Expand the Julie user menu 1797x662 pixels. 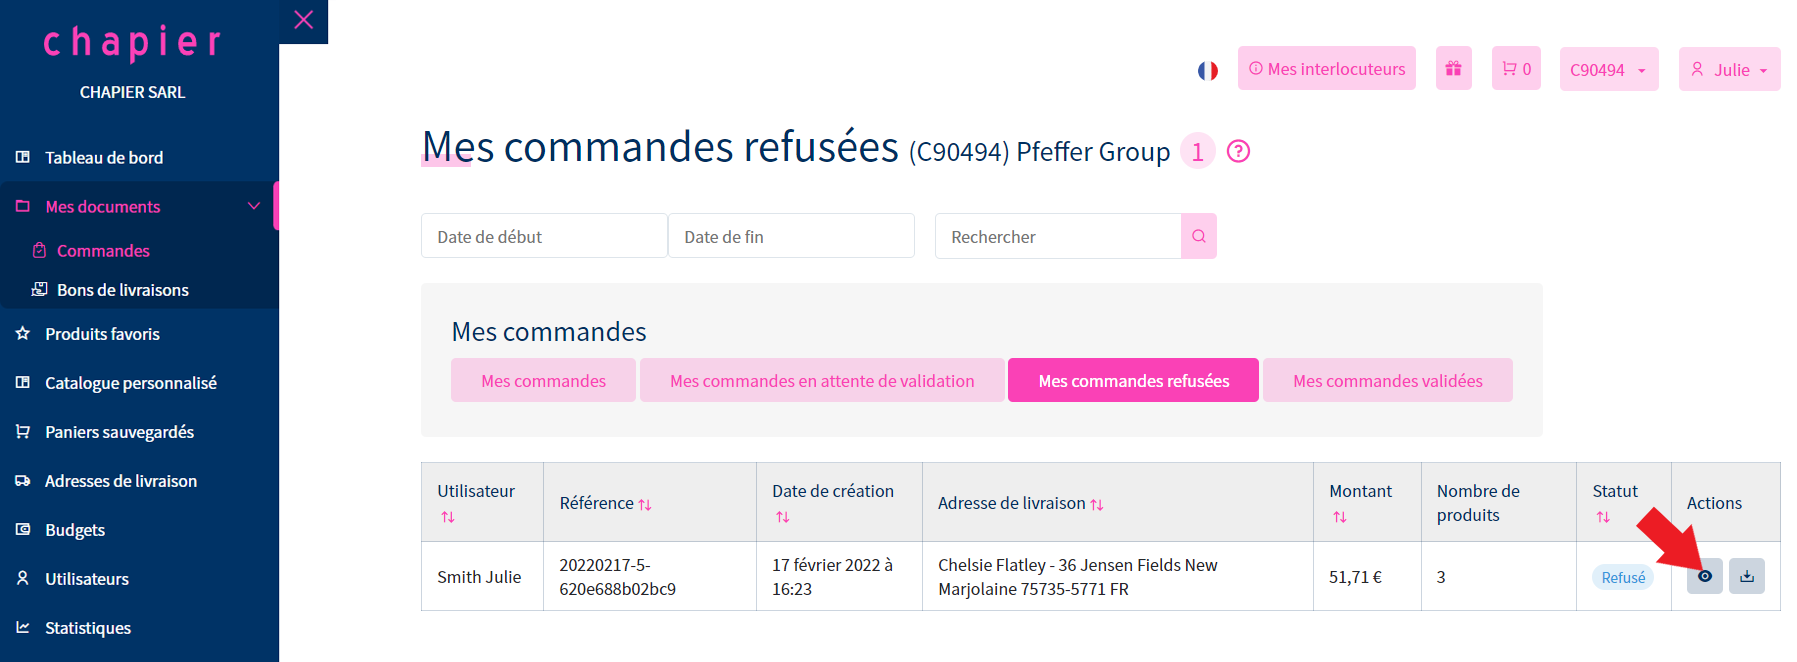pos(1729,70)
